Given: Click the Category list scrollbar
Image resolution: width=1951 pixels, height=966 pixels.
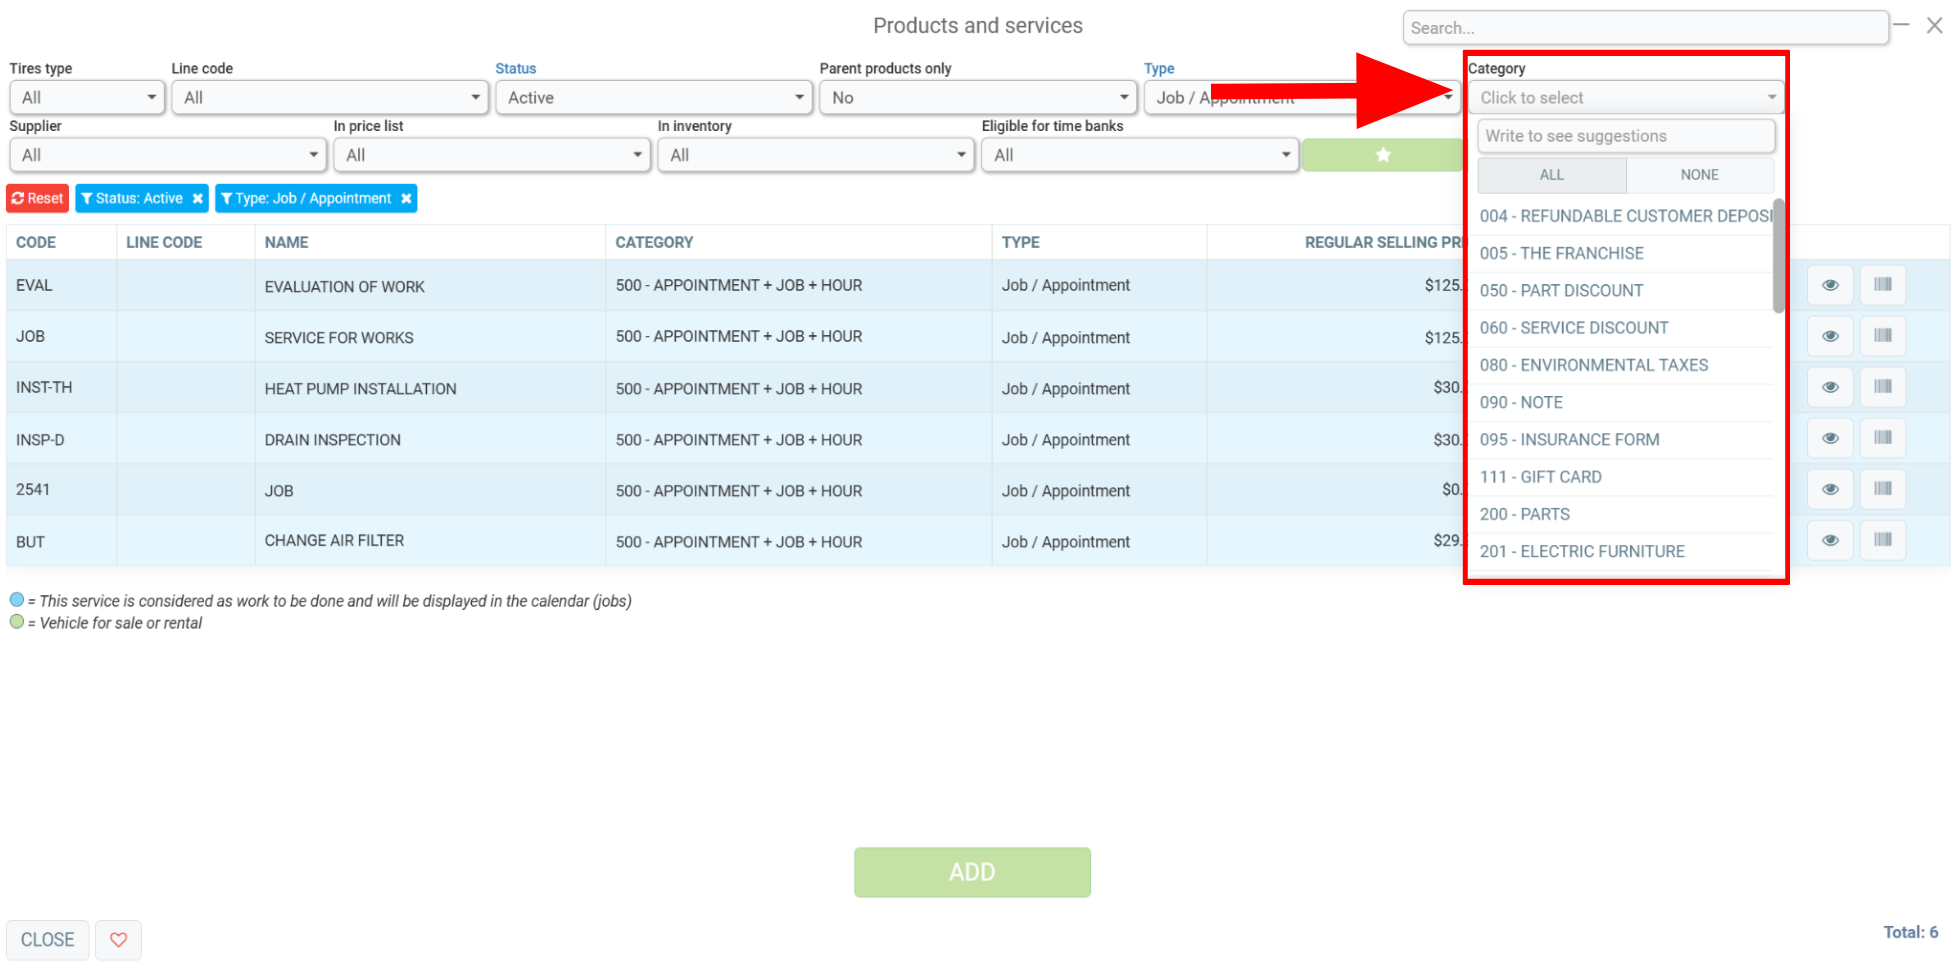Looking at the screenshot, I should pos(1778,256).
